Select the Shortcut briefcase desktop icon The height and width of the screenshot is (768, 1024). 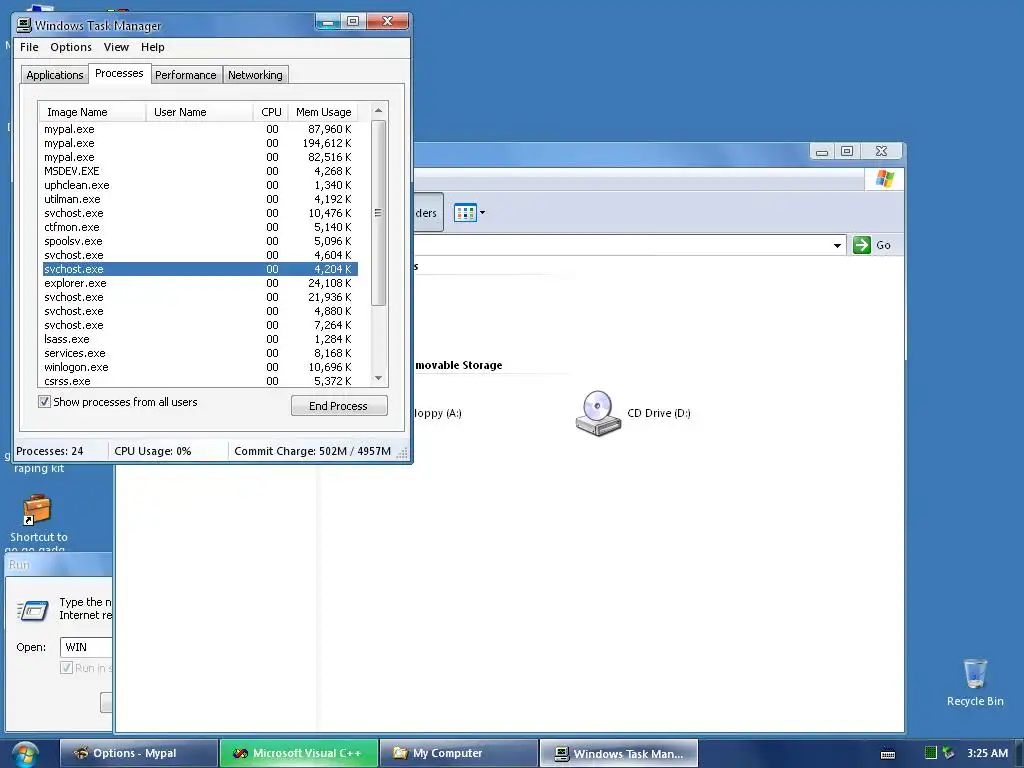pyautogui.click(x=37, y=509)
